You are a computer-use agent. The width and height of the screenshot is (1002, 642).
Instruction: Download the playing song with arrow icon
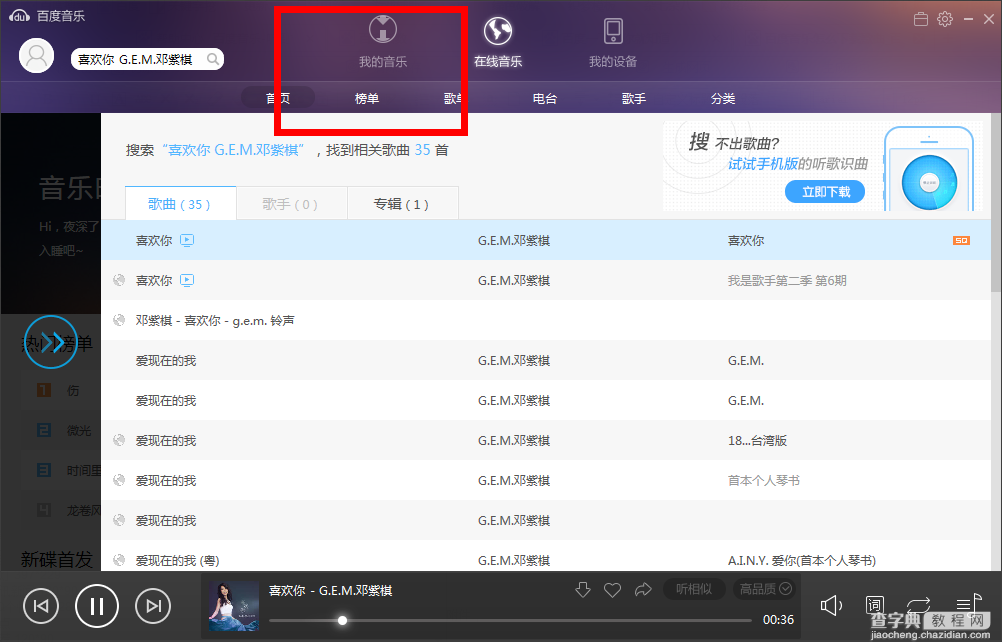(582, 590)
